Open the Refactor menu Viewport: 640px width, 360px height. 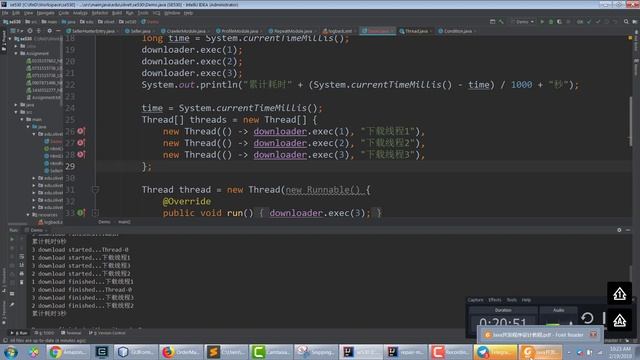(100, 13)
